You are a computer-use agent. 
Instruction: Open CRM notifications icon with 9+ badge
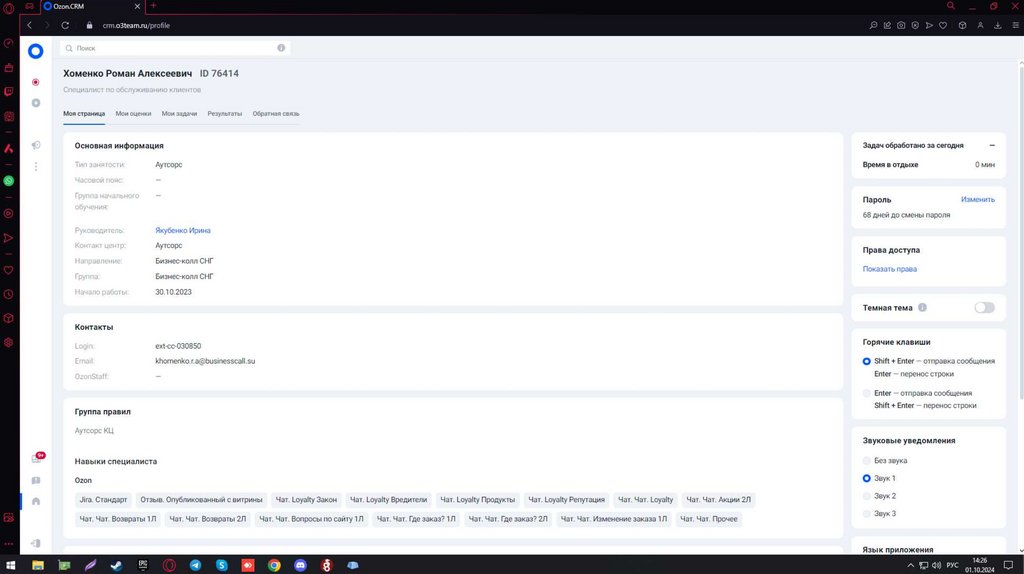(x=37, y=458)
